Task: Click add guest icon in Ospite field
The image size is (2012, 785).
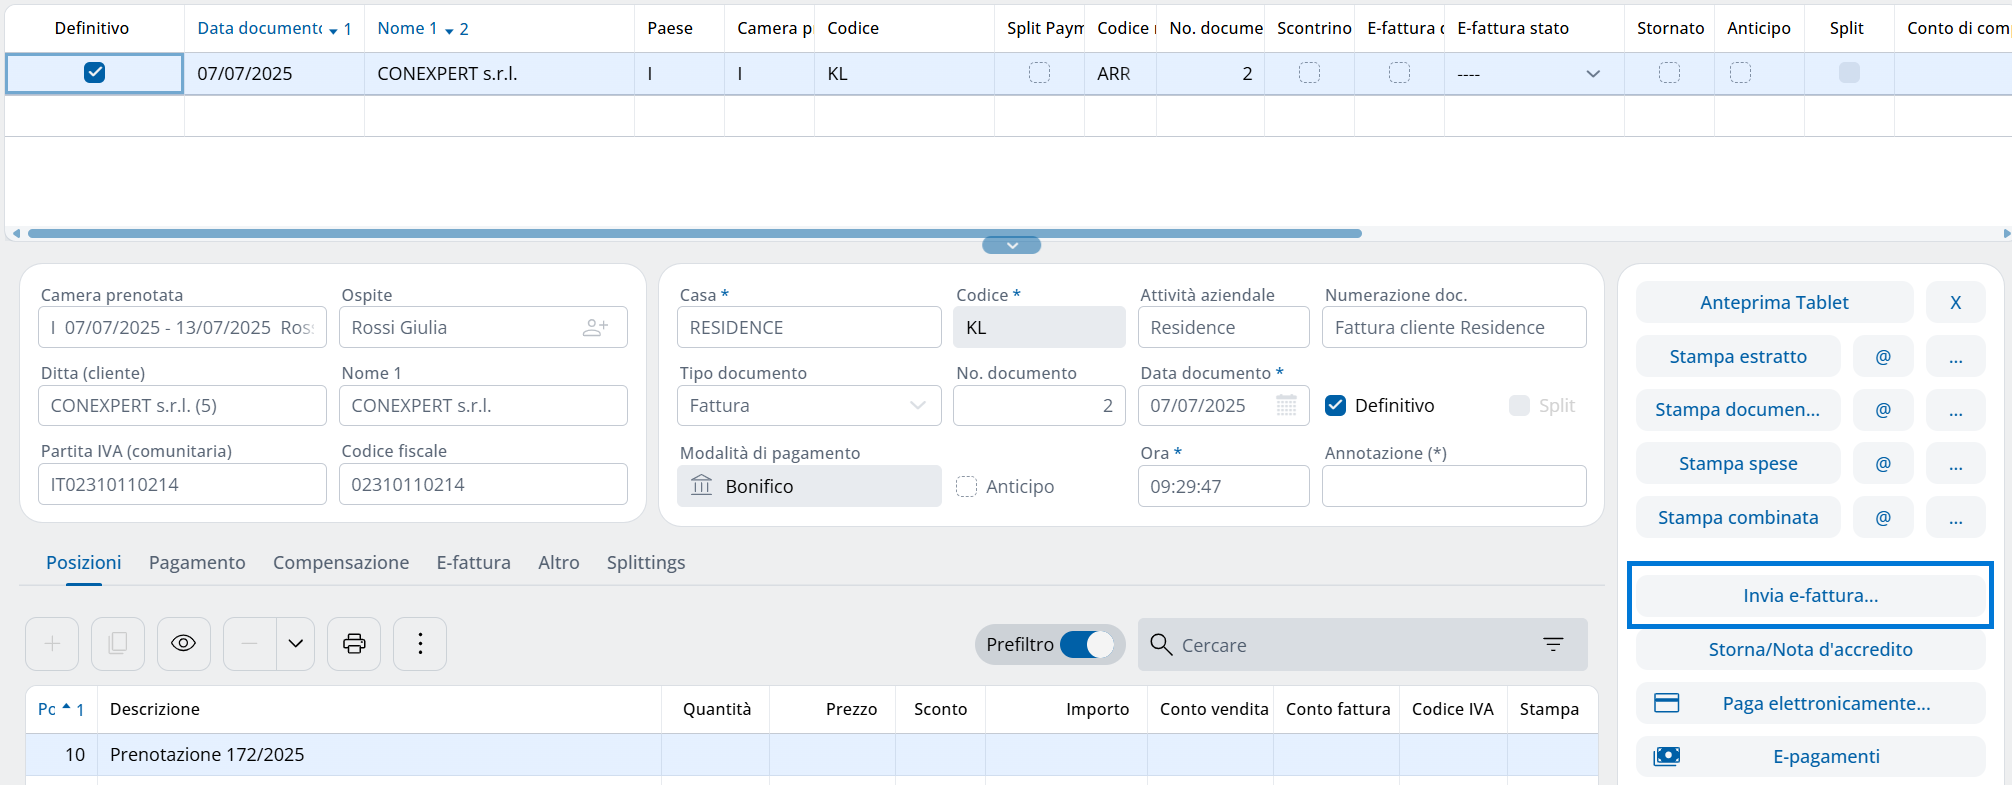Action: tap(596, 327)
